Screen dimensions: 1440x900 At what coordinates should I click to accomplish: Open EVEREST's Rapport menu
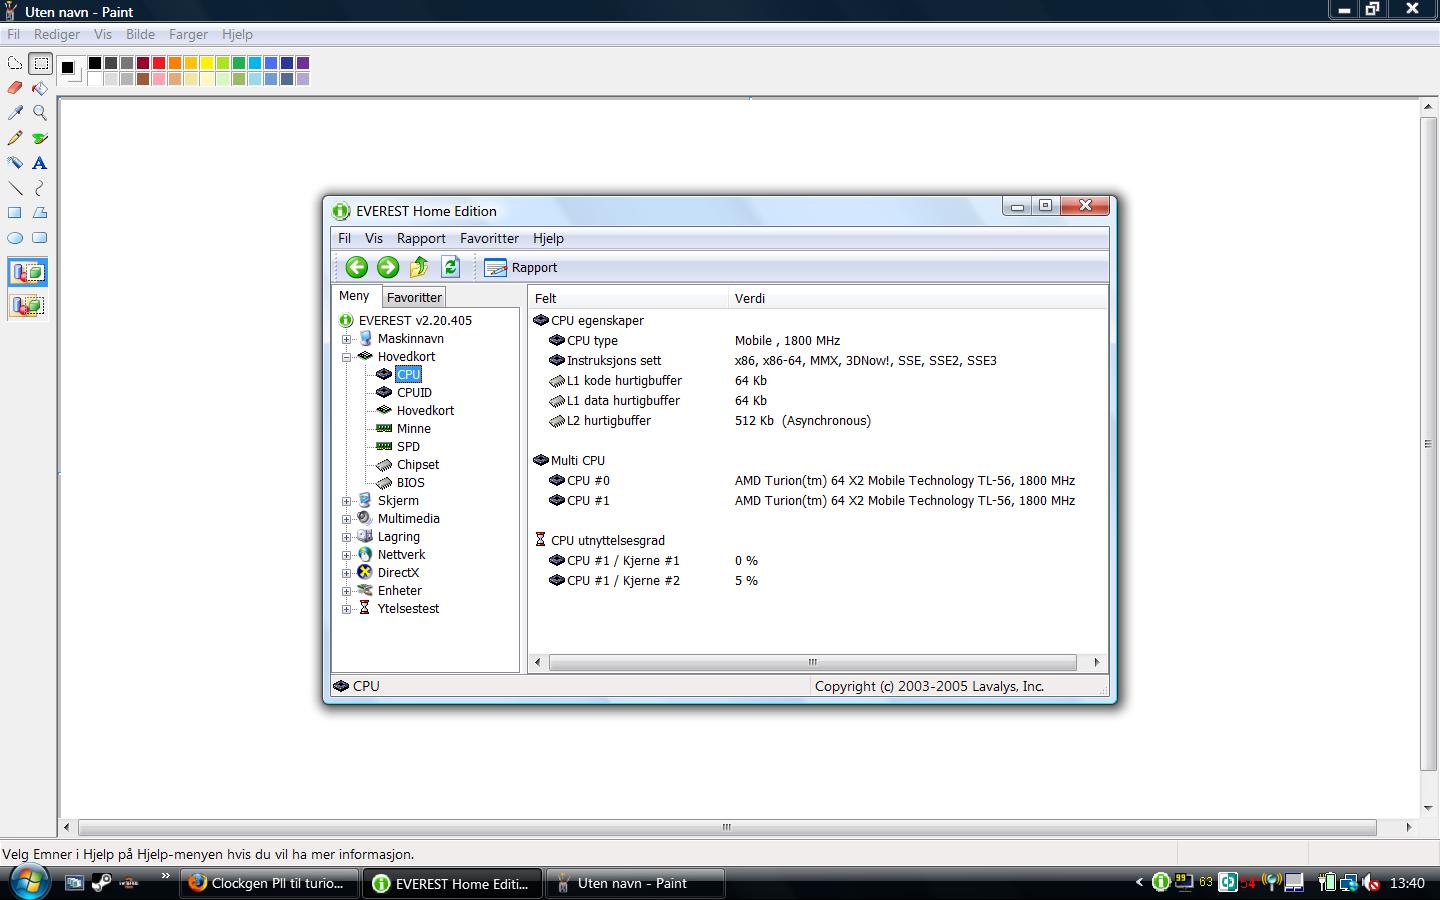[421, 238]
